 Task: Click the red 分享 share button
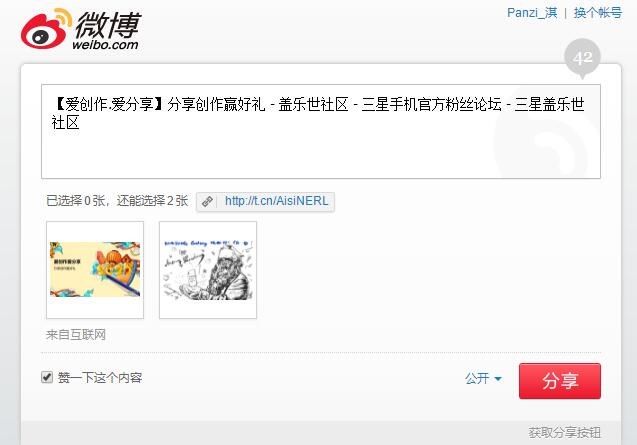click(560, 381)
